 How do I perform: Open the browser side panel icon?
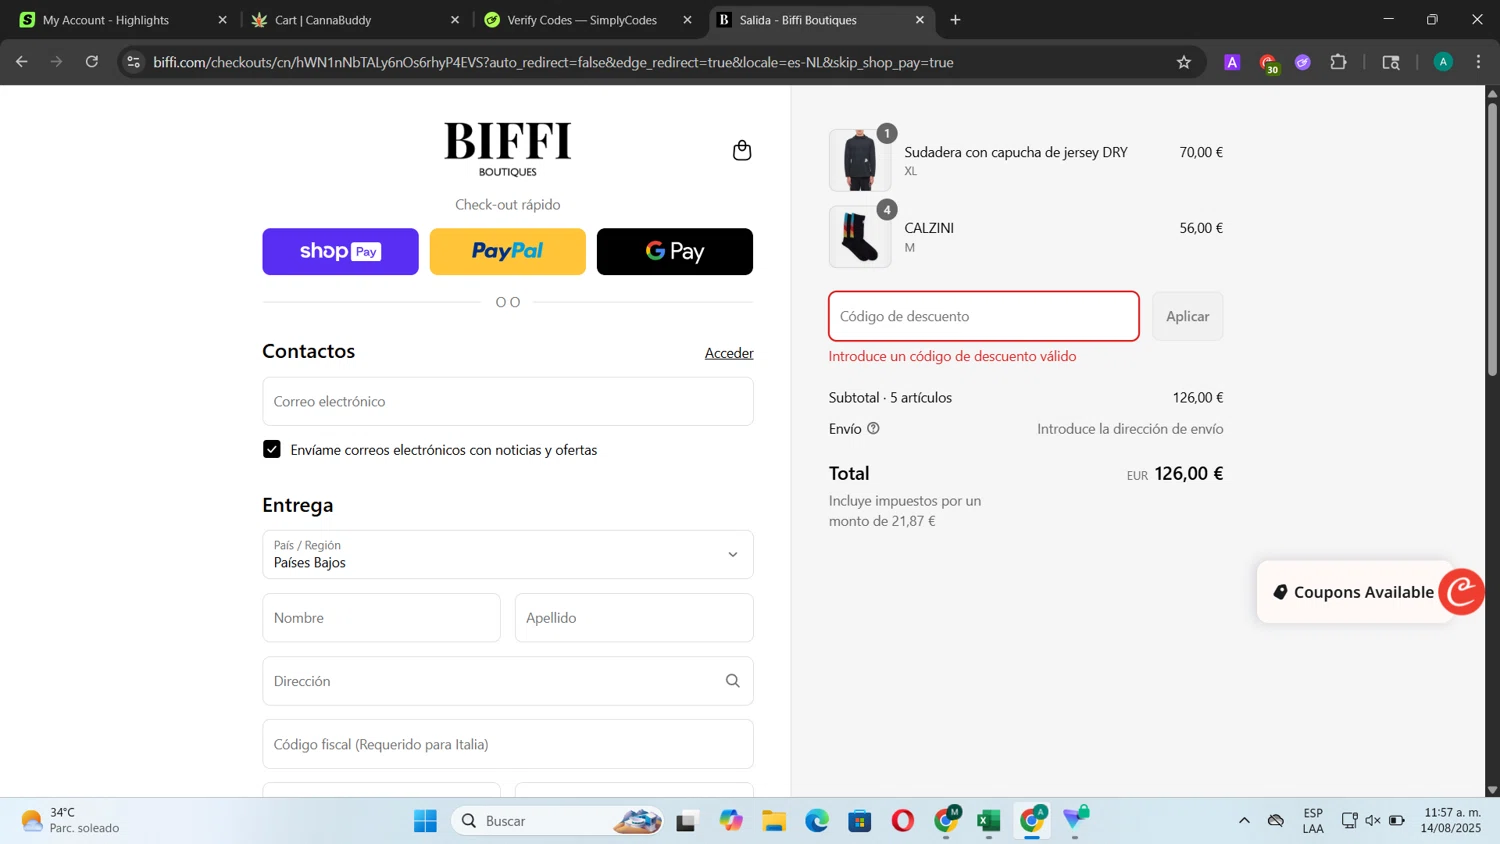1390,62
